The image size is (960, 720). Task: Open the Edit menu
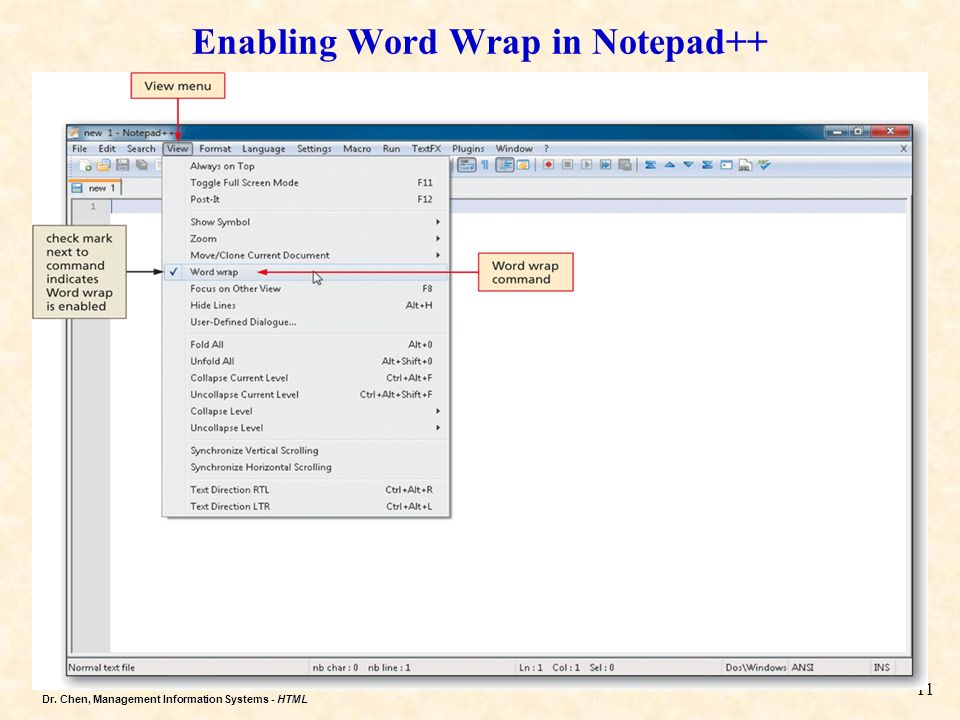107,148
